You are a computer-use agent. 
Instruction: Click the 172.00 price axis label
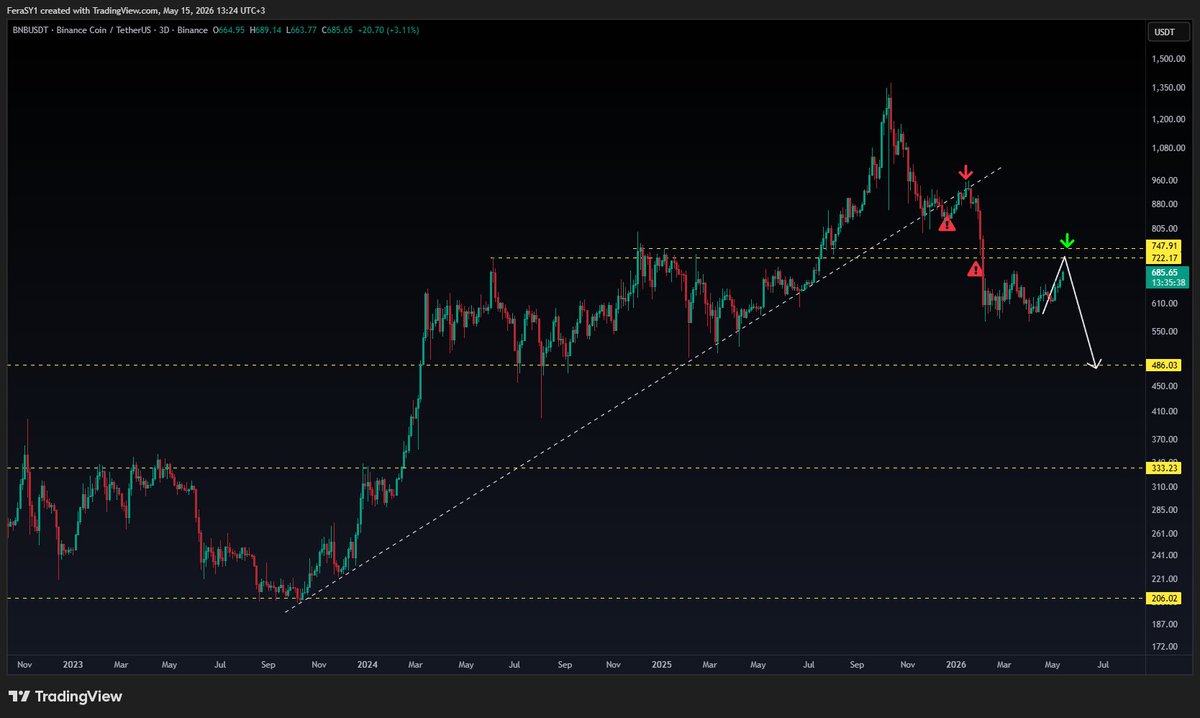1166,648
